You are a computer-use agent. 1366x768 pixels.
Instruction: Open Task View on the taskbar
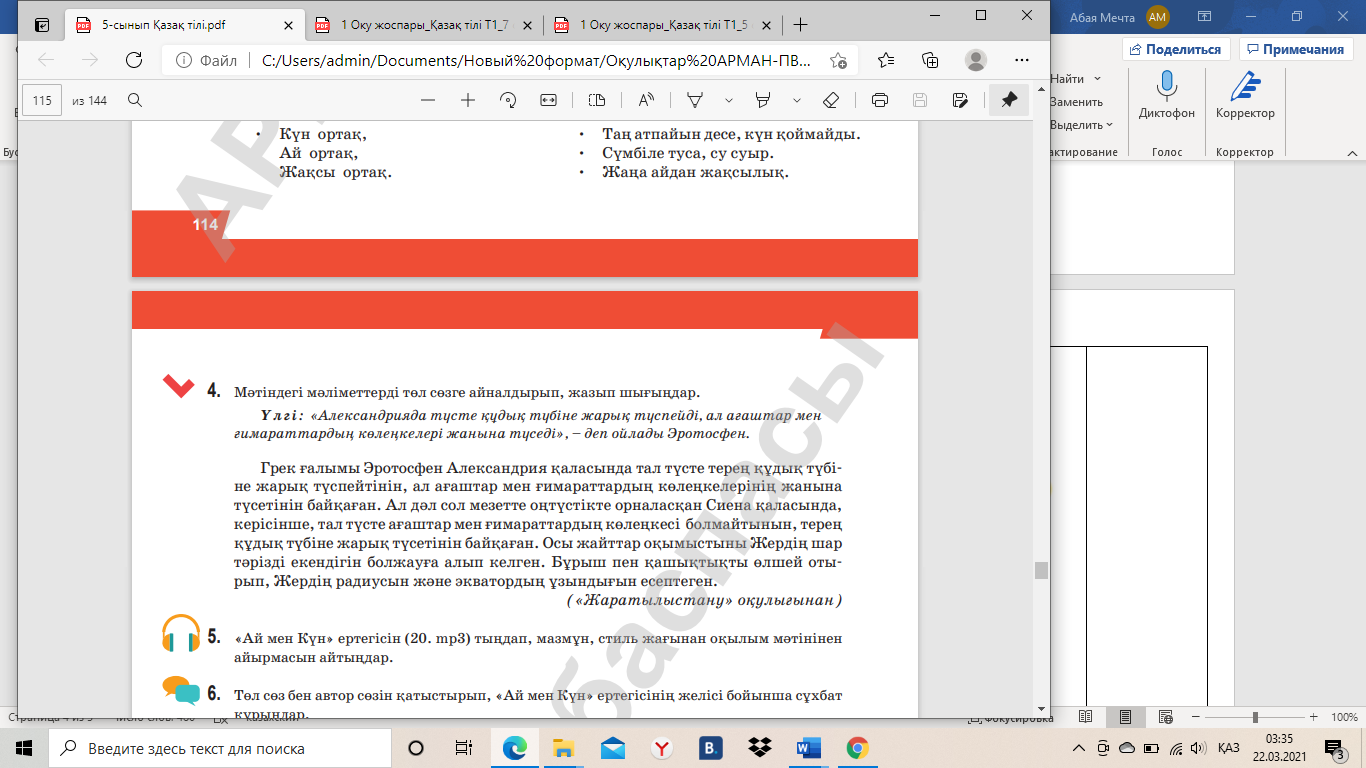463,748
